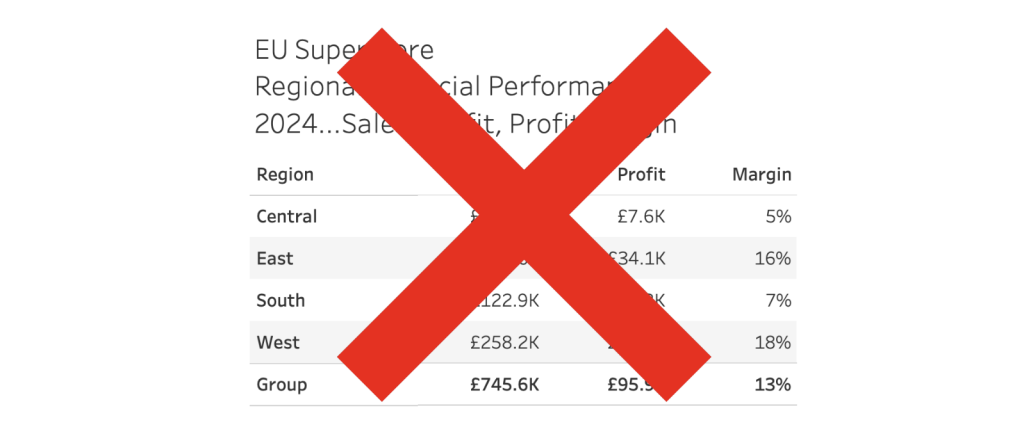
Task: Click West sales value £258.2K
Action: click(x=504, y=342)
